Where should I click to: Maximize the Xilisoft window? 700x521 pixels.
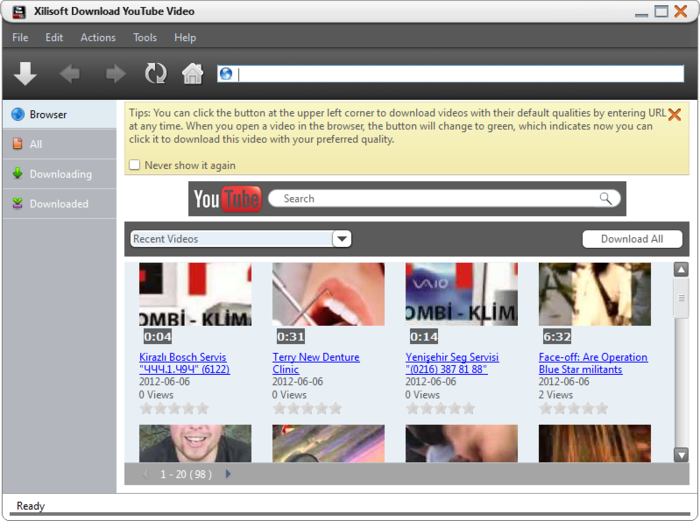pos(661,11)
